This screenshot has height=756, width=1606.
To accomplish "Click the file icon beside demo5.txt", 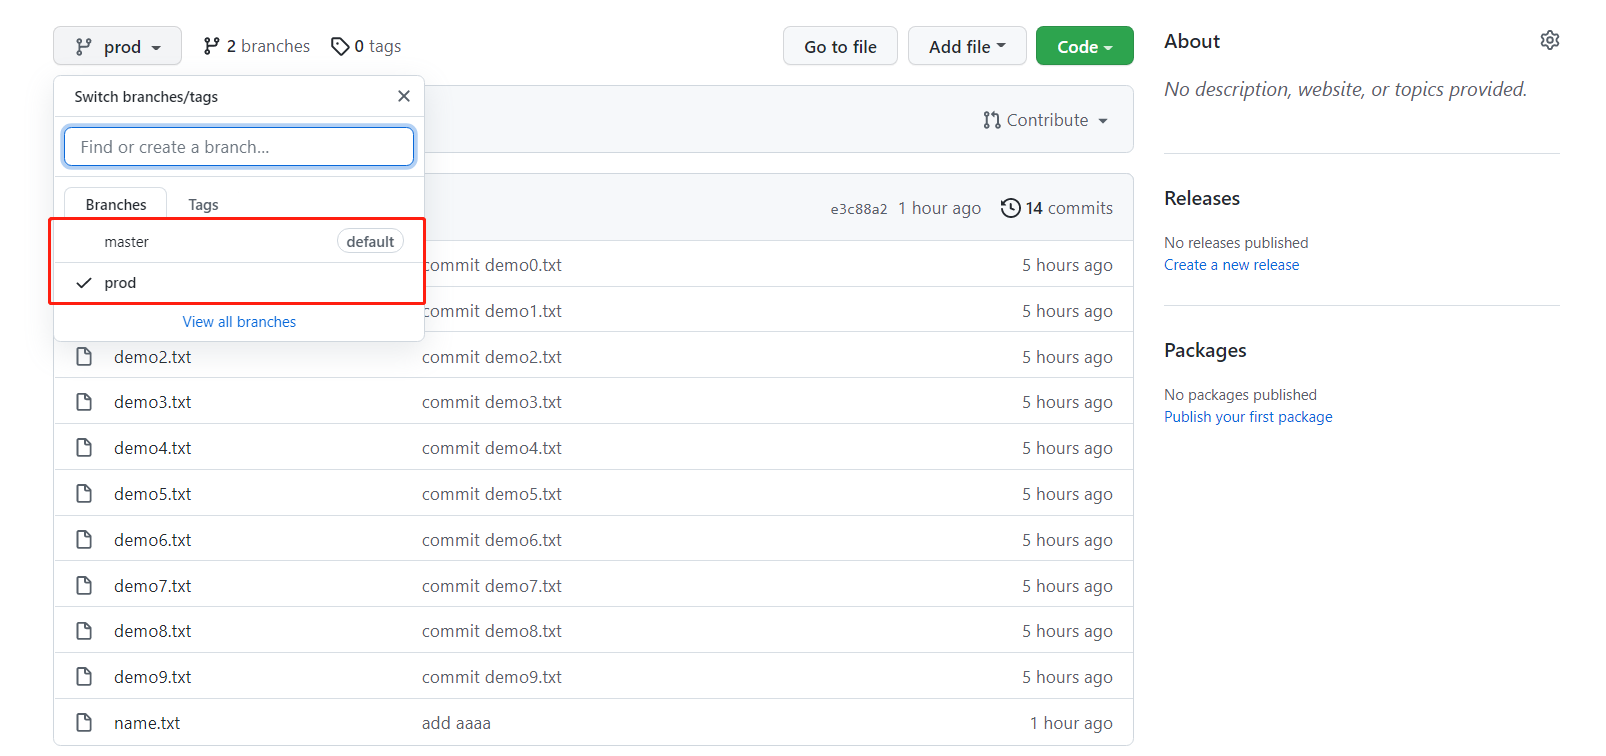I will point(84,494).
